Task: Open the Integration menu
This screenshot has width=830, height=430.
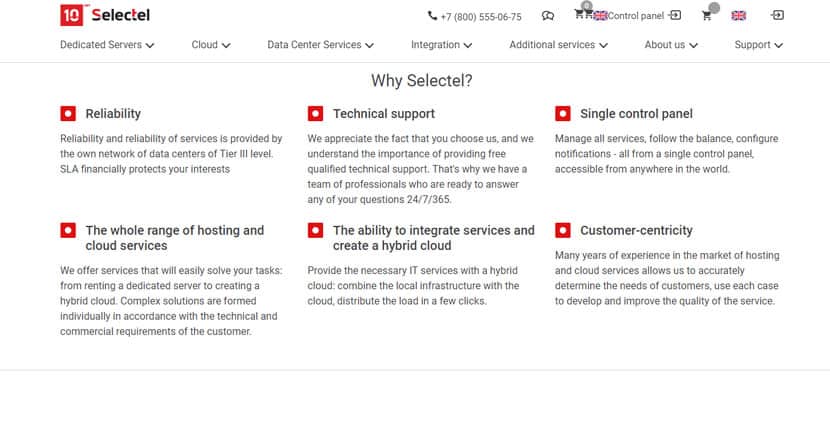Action: [441, 45]
